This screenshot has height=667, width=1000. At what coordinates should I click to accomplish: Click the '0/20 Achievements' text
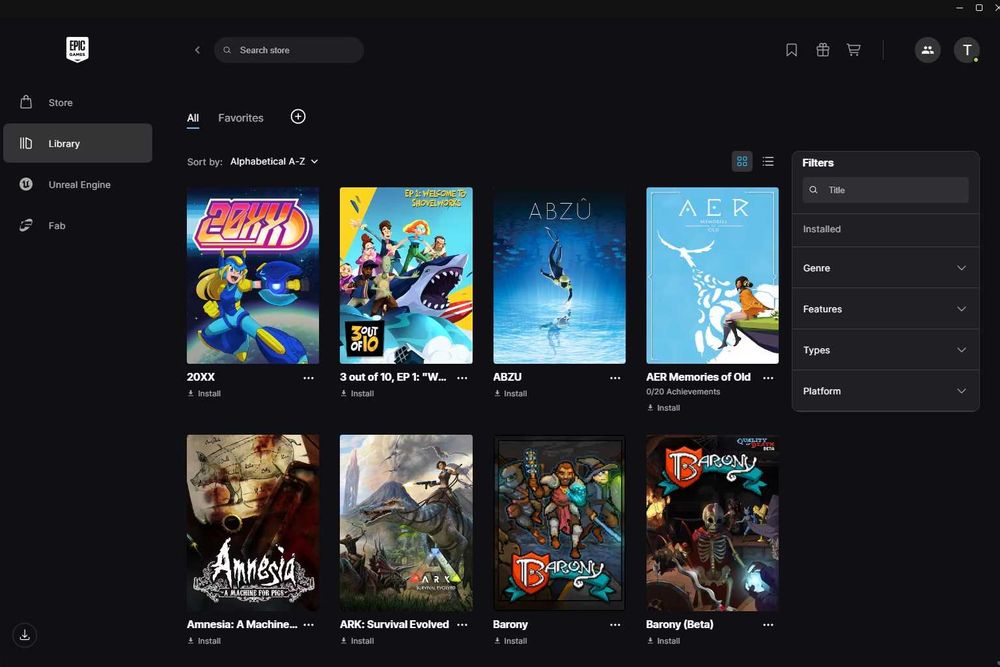click(683, 392)
